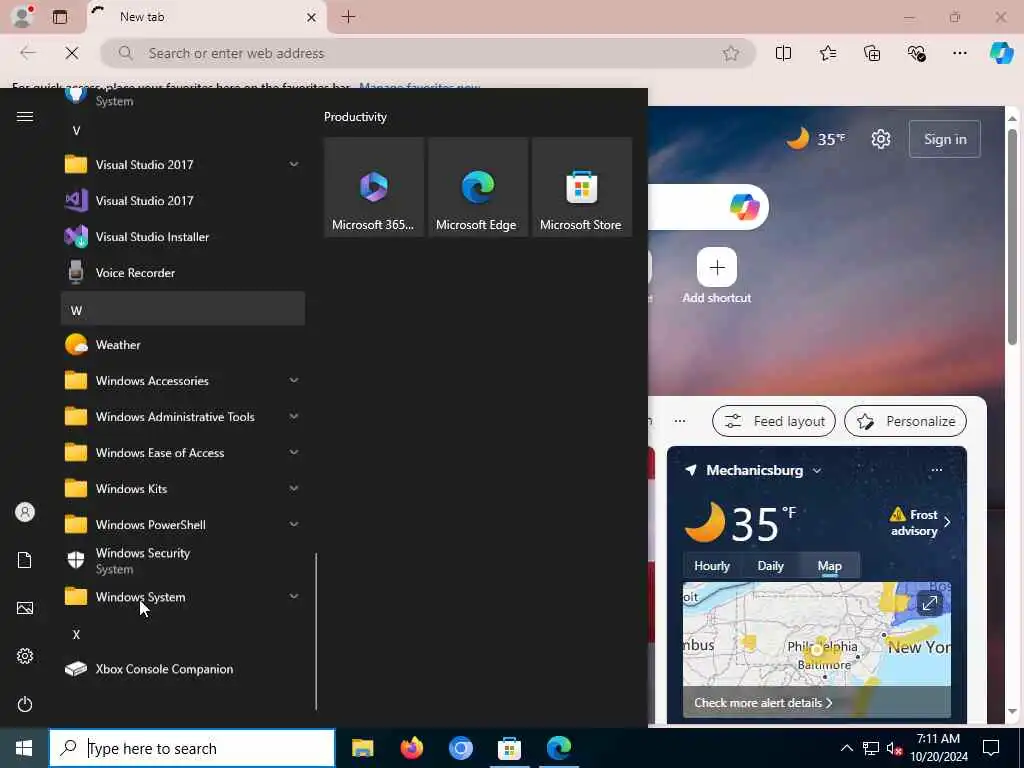
Task: Open Edge Browser essentials heart icon
Action: point(916,53)
